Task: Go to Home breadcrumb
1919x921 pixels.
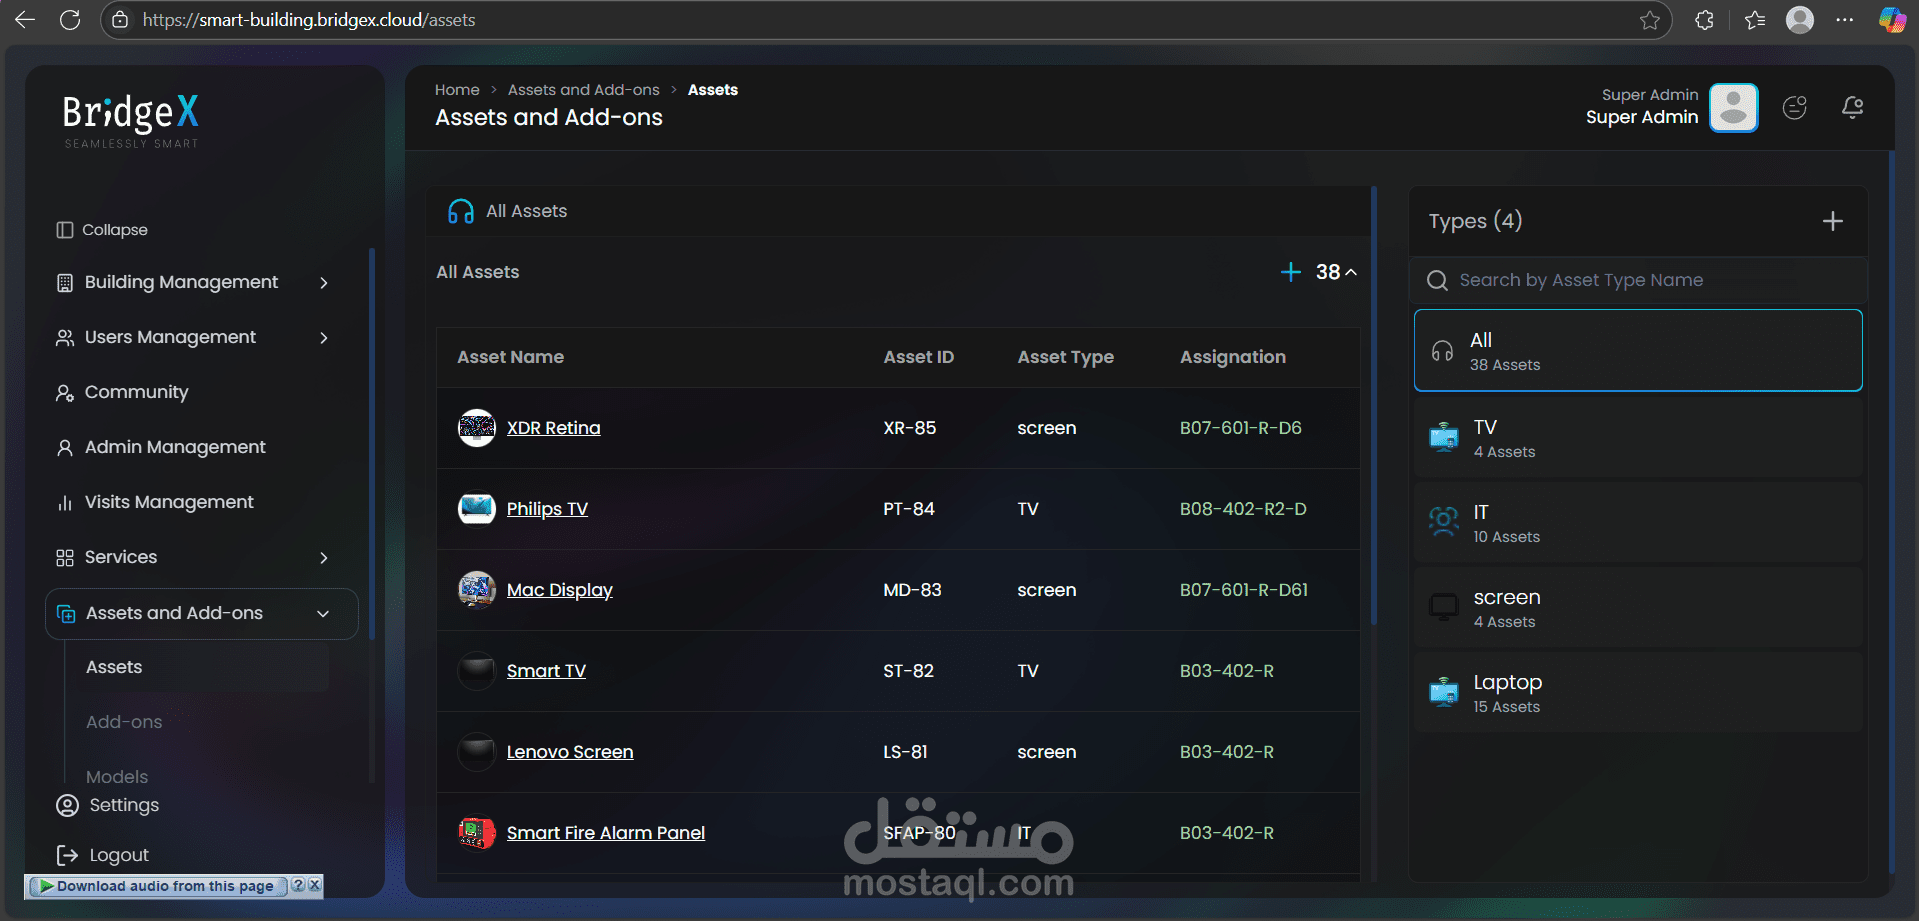Action: click(x=457, y=90)
